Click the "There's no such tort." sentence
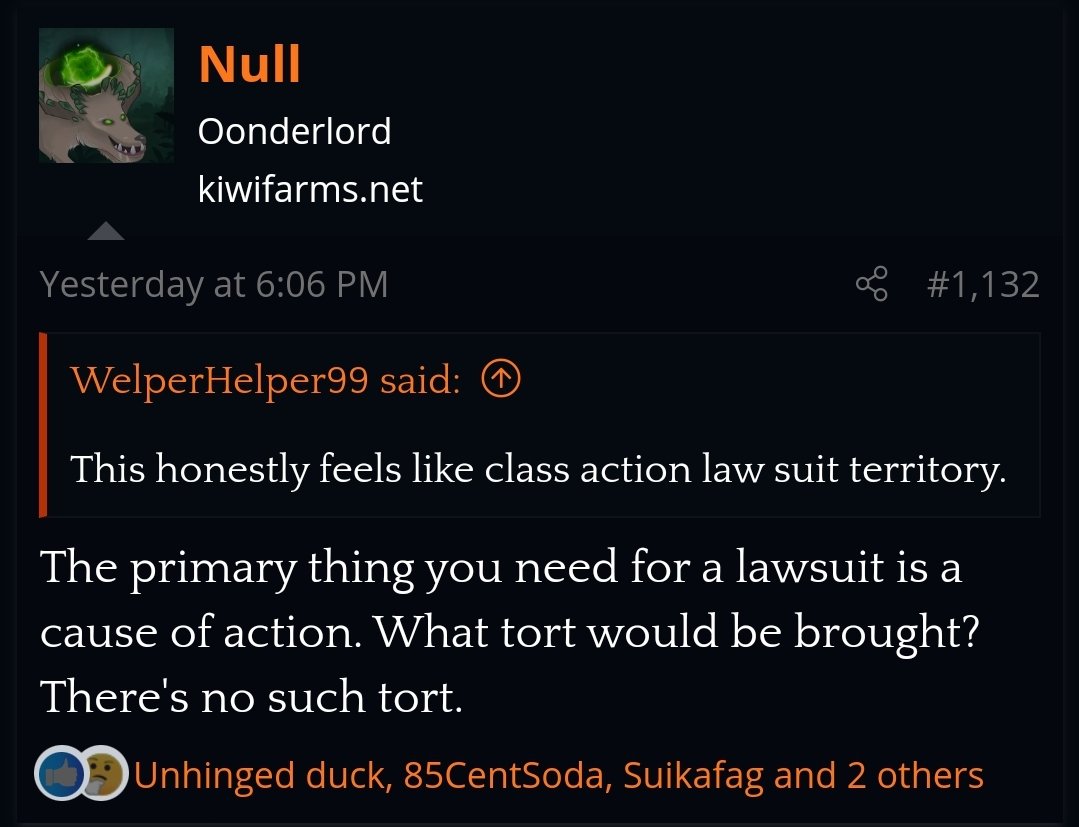 (x=252, y=696)
